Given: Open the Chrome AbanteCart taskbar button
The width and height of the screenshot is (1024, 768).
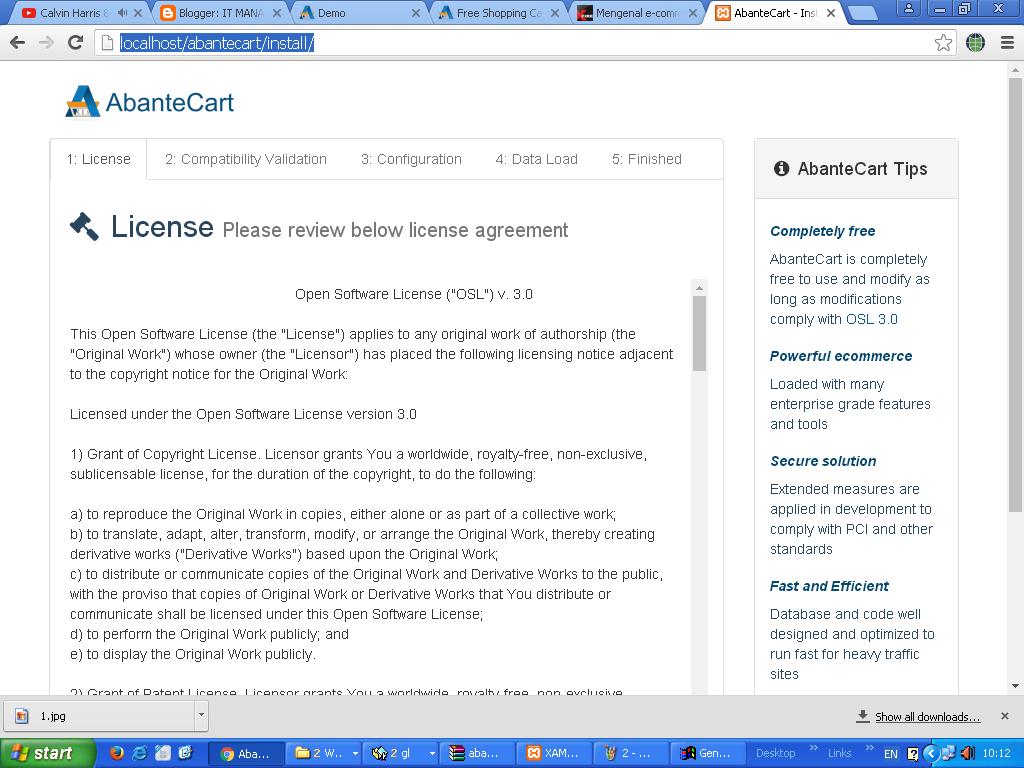Looking at the screenshot, I should pyautogui.click(x=246, y=754).
